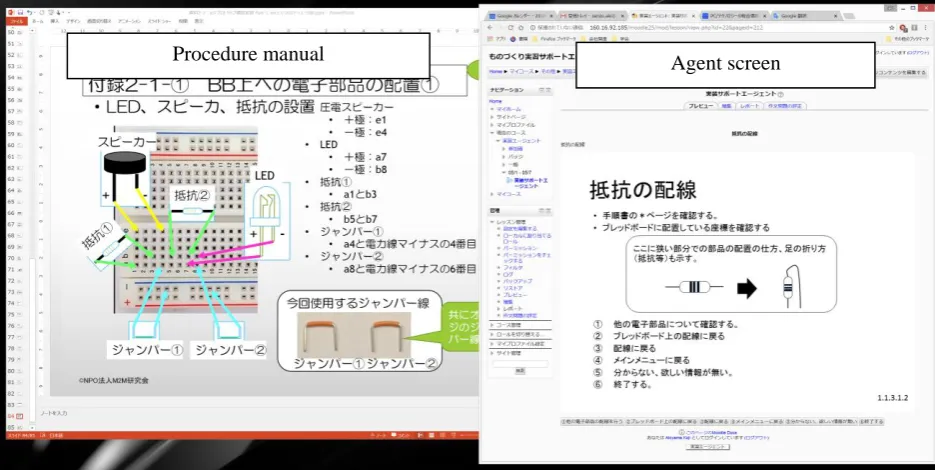The height and width of the screenshot is (470, 935).
Task: Open the その他のブックマーク folder
Action: pos(907,39)
